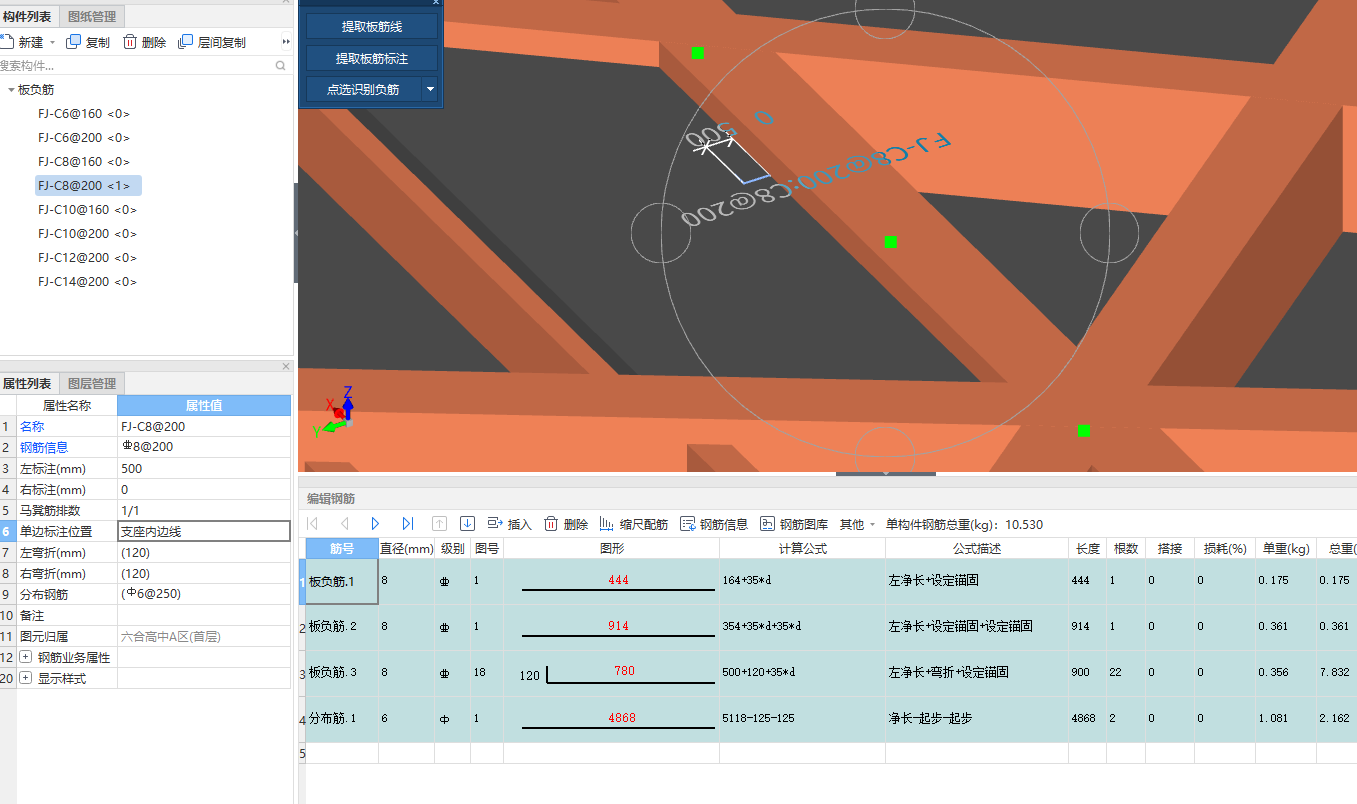This screenshot has width=1357, height=804.
Task: Switch to 图纸管理 tab
Action: coord(92,16)
